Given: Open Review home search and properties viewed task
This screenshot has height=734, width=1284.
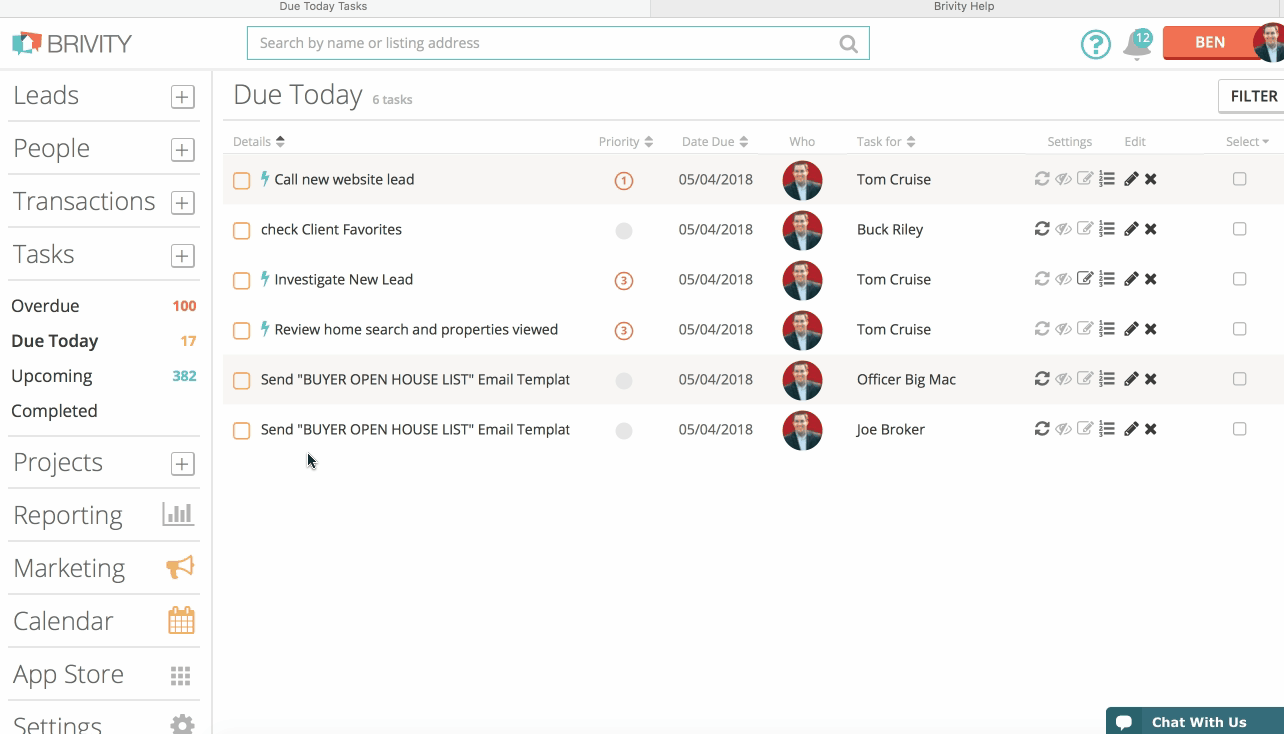Looking at the screenshot, I should pos(416,329).
